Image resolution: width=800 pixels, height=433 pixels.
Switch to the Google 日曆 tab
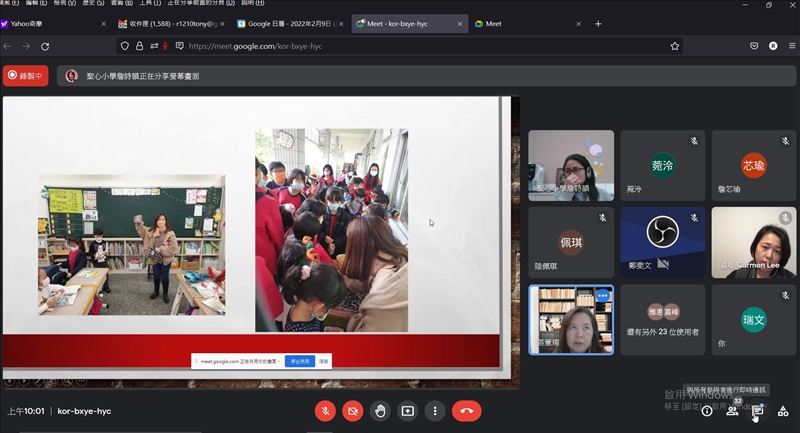pos(290,23)
